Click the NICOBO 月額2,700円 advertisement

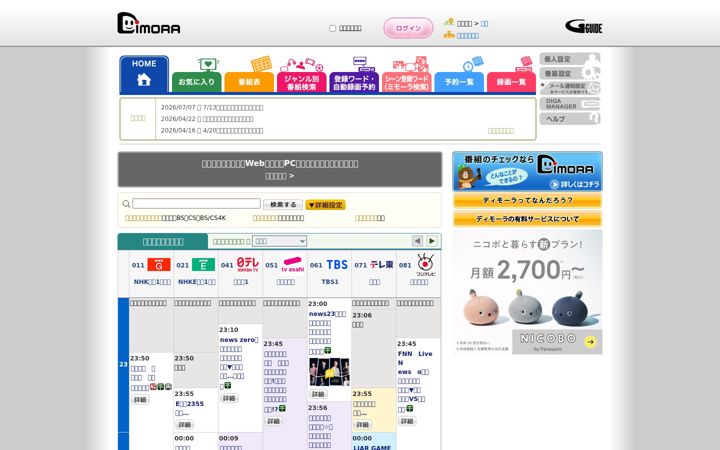click(527, 292)
